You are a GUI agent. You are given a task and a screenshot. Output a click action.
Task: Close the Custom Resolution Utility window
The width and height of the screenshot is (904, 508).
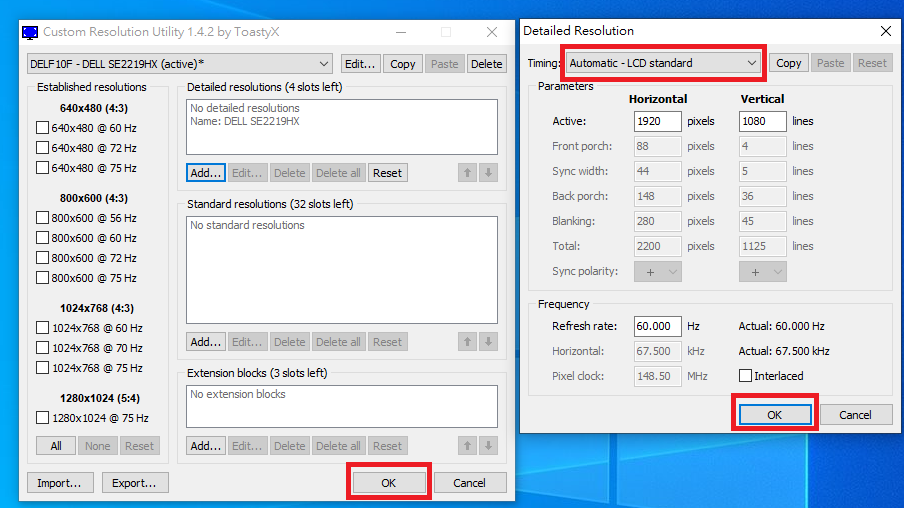point(492,32)
